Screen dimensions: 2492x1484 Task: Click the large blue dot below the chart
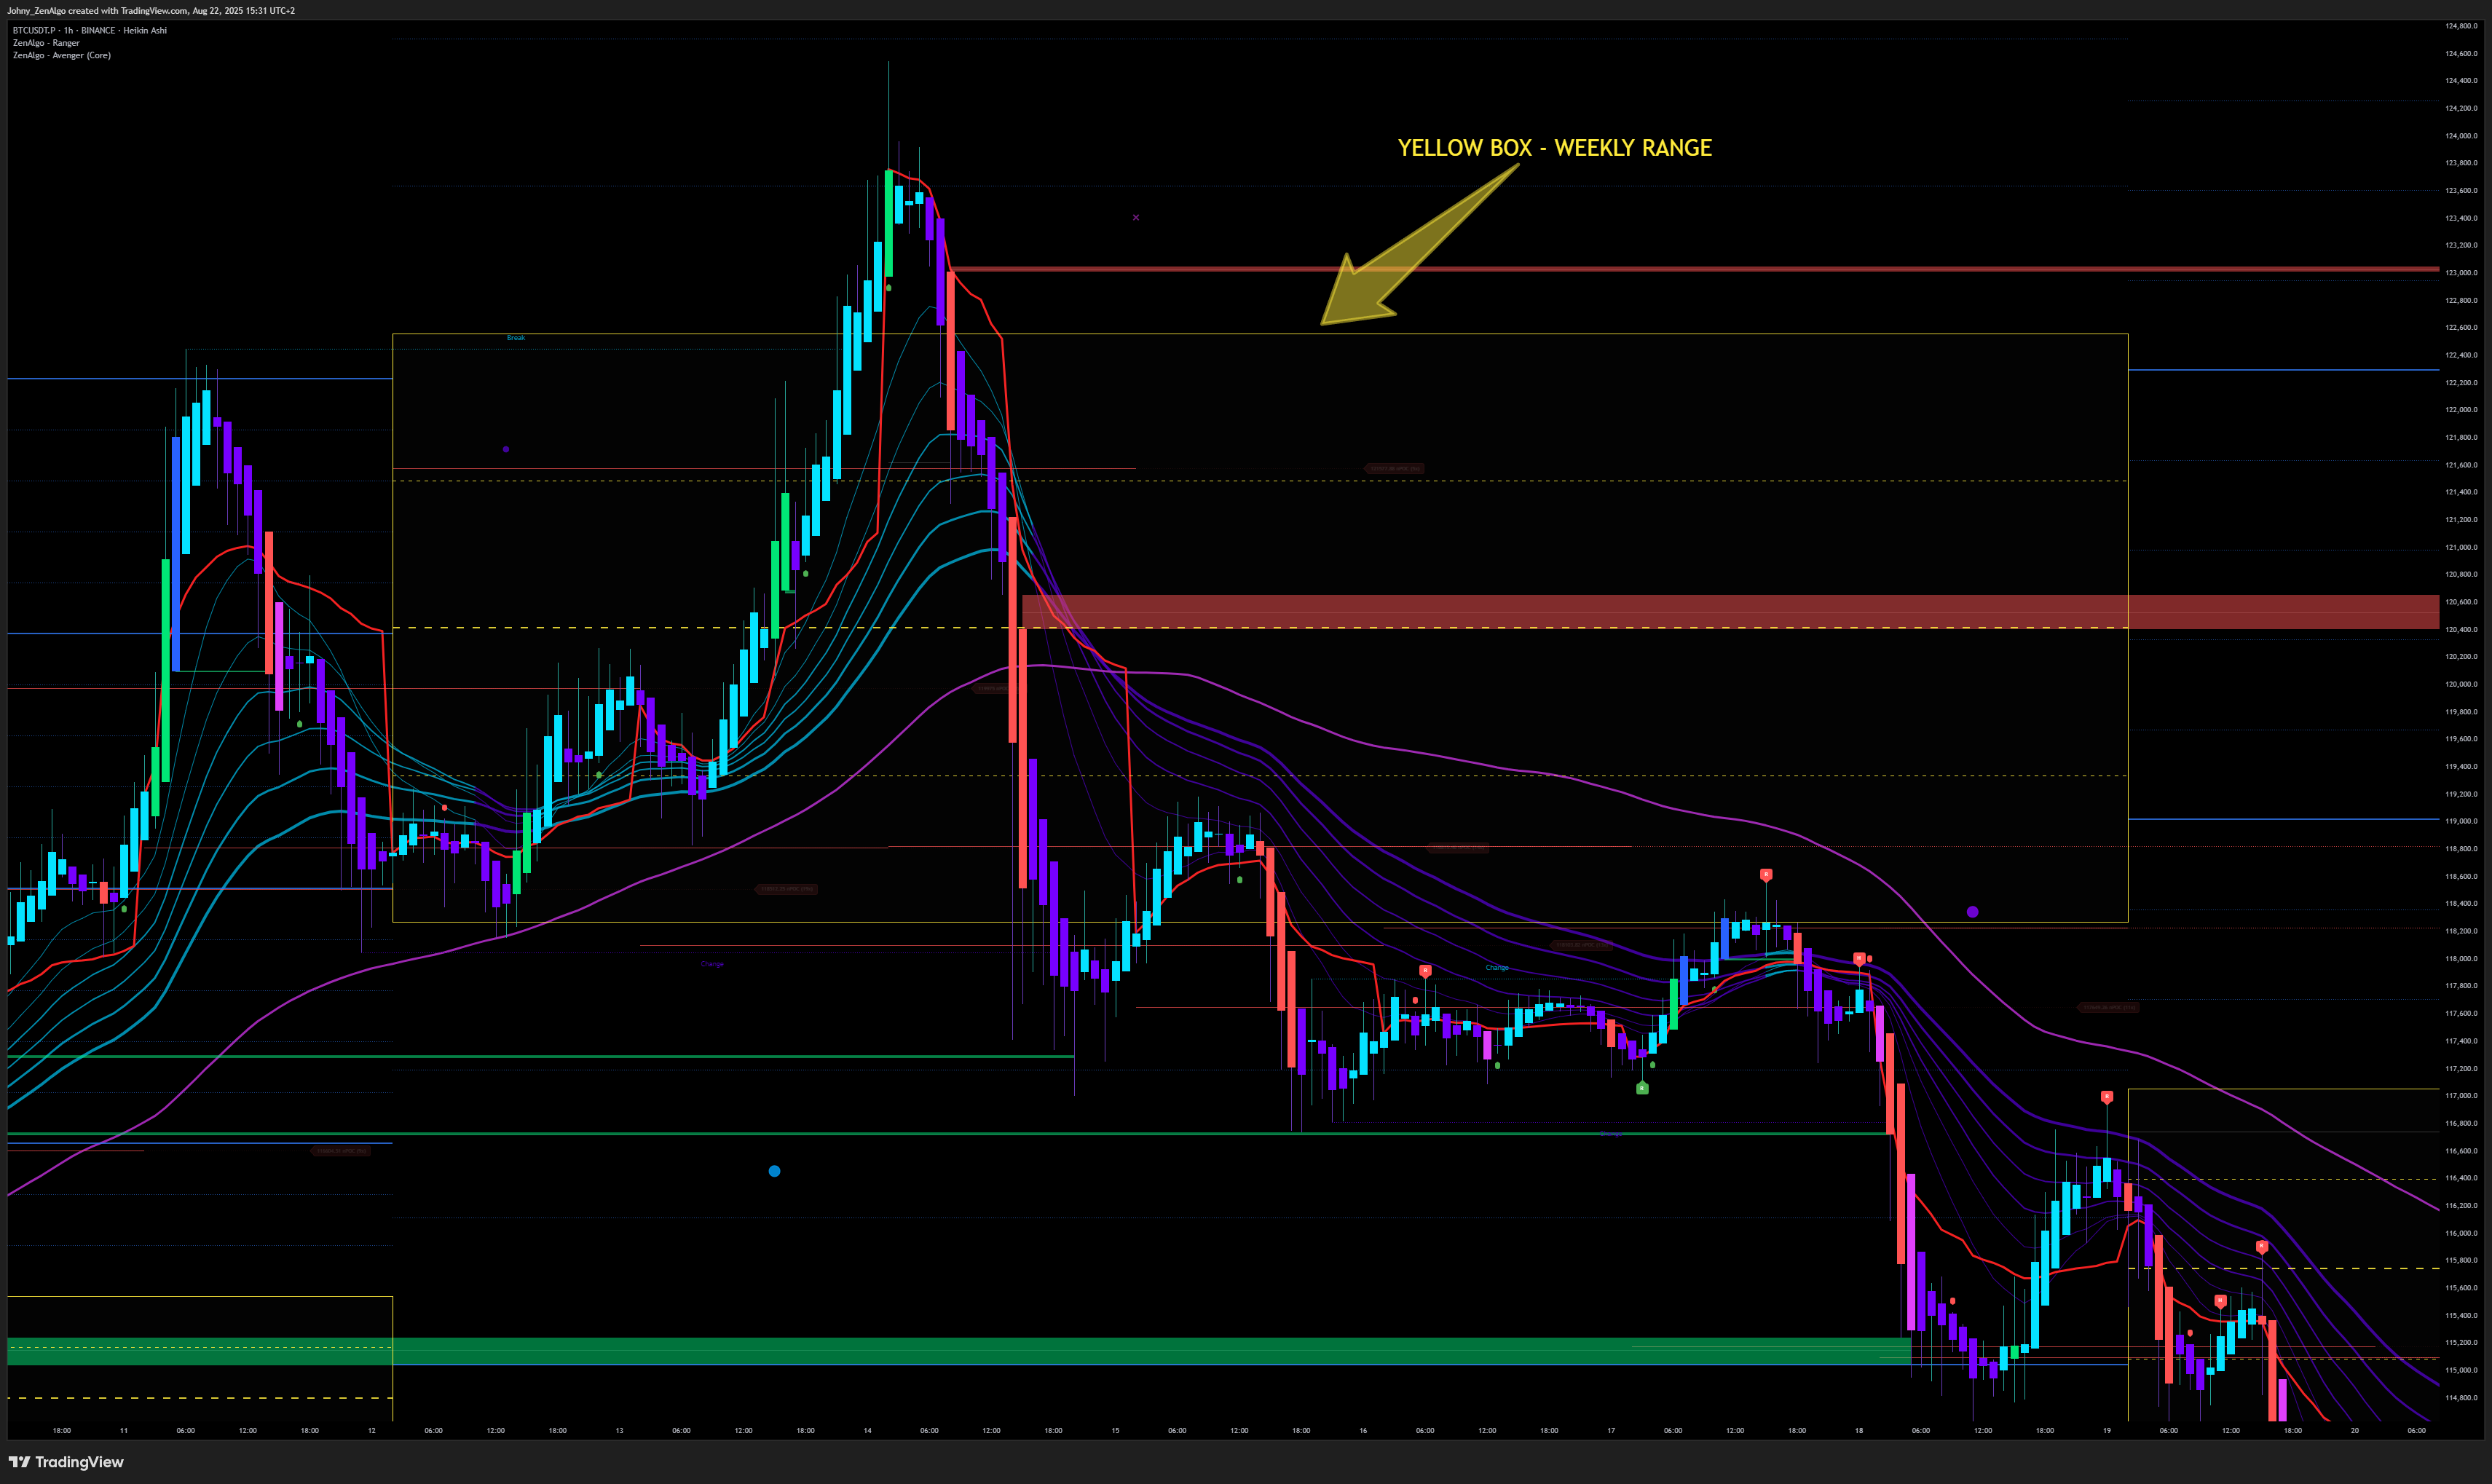[774, 1171]
